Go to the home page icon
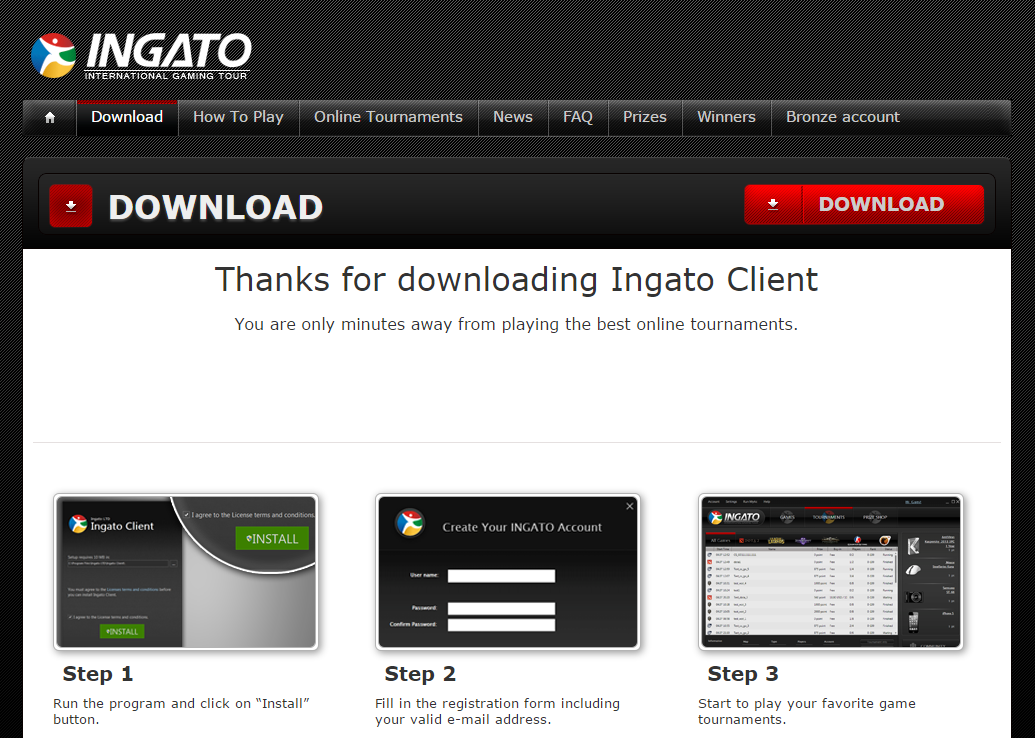Viewport: 1035px width, 738px height. pos(50,117)
